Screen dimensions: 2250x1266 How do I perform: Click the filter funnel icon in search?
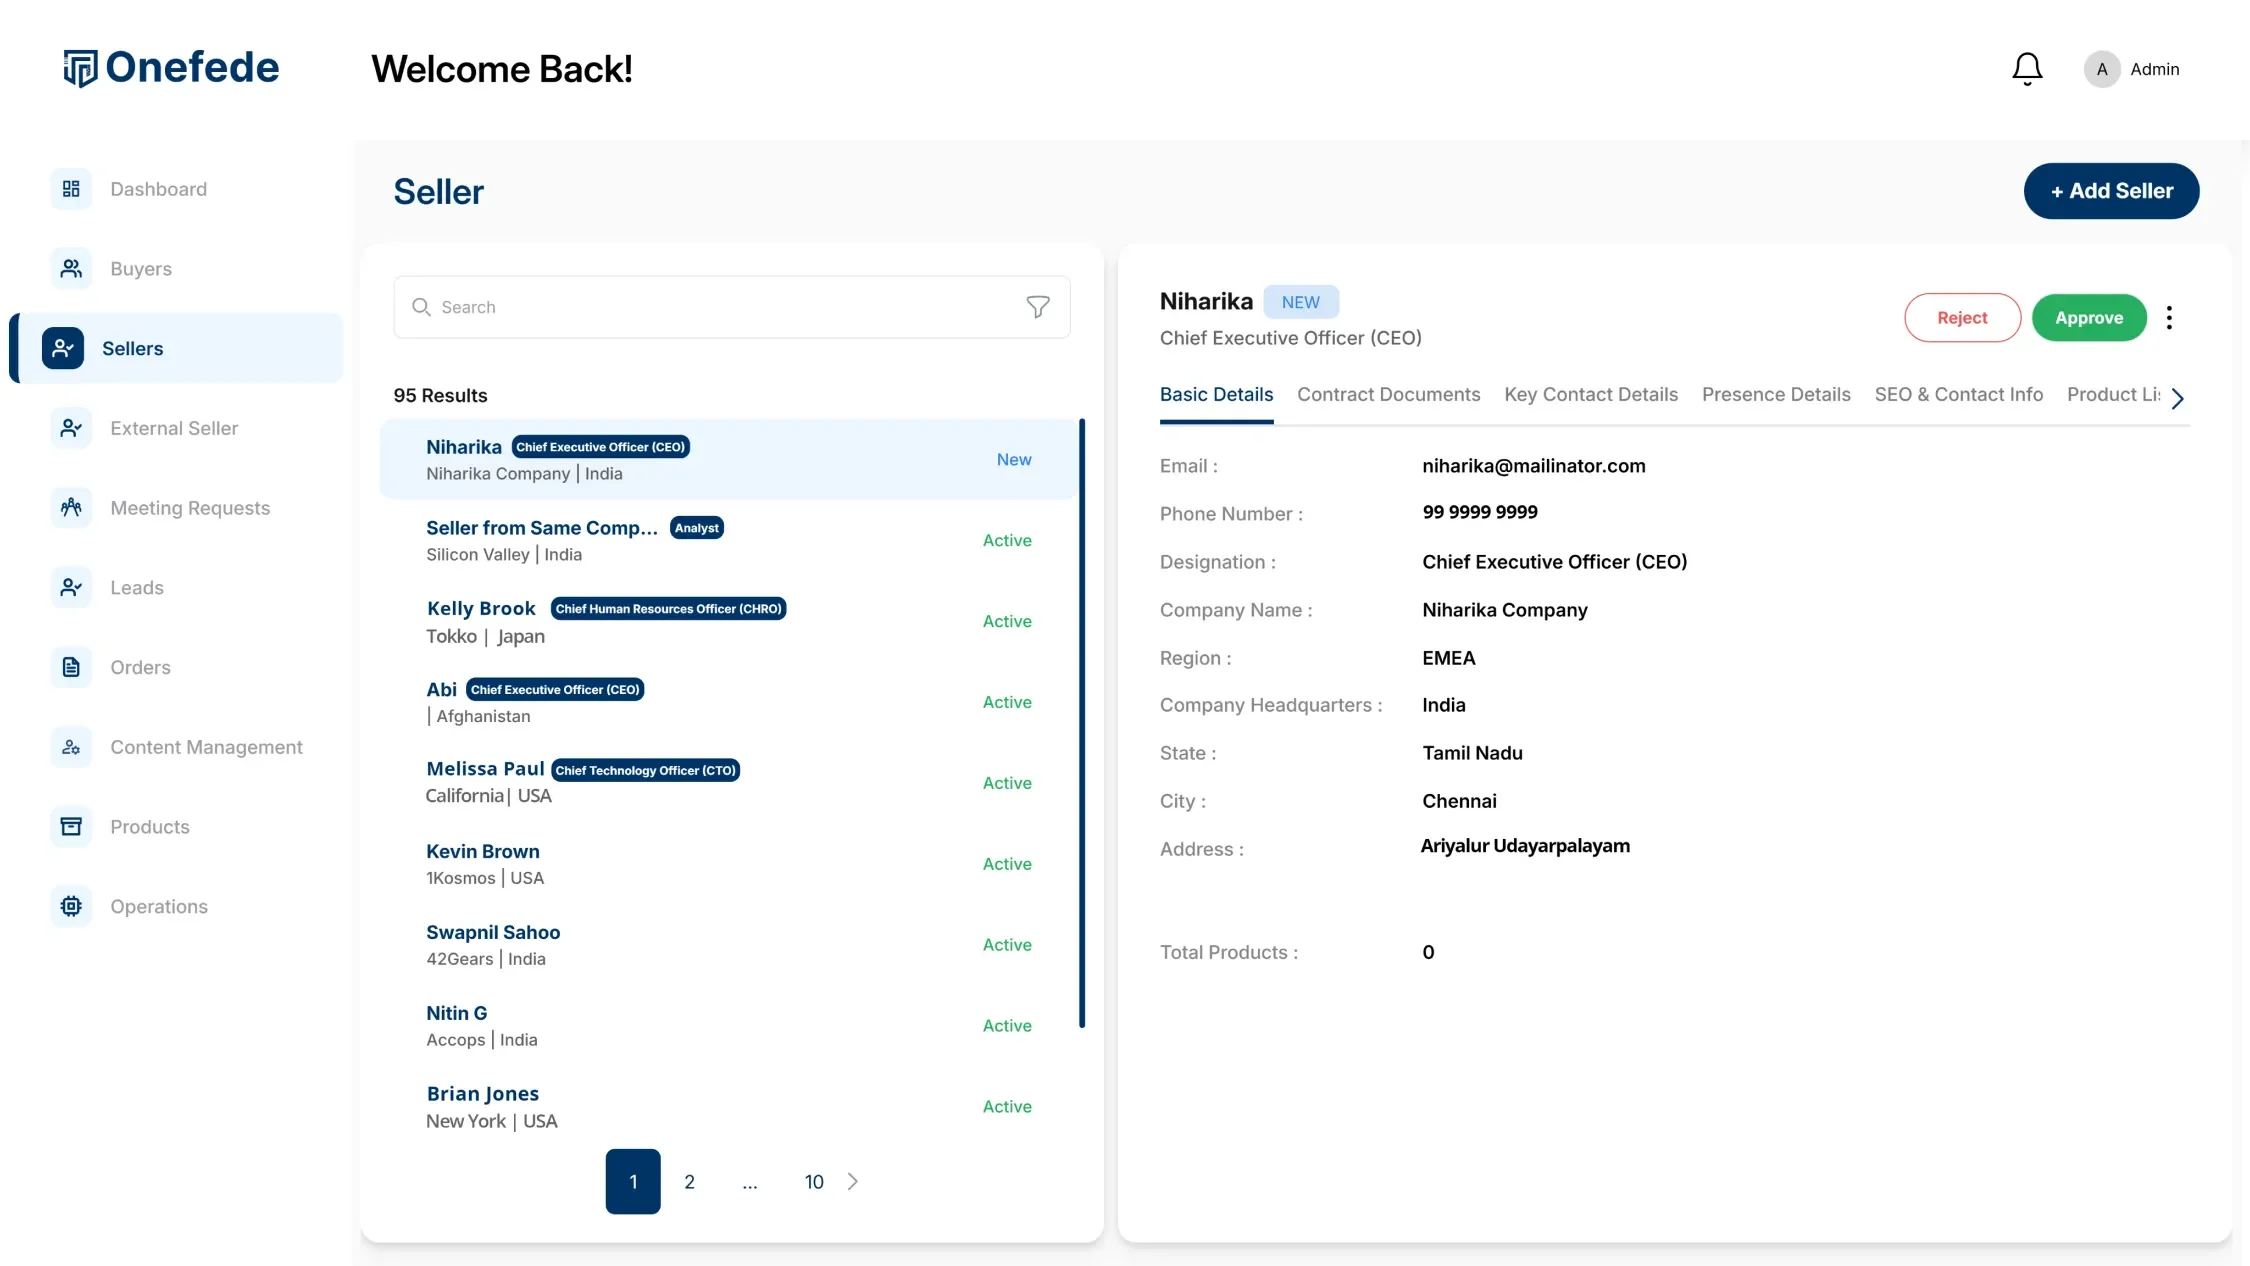tap(1038, 307)
